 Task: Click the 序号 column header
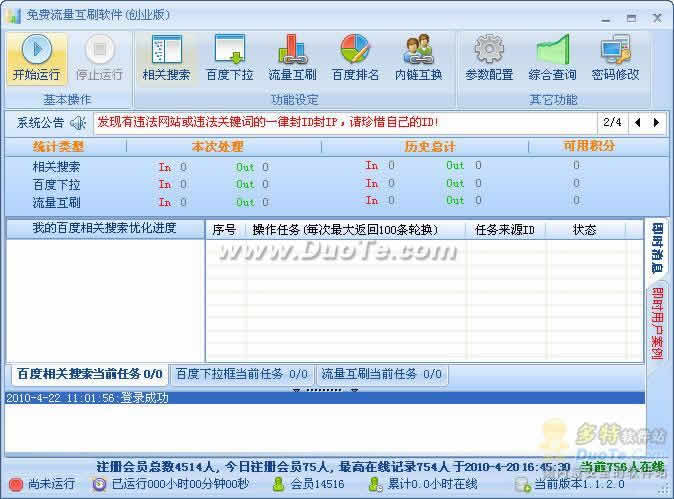225,230
